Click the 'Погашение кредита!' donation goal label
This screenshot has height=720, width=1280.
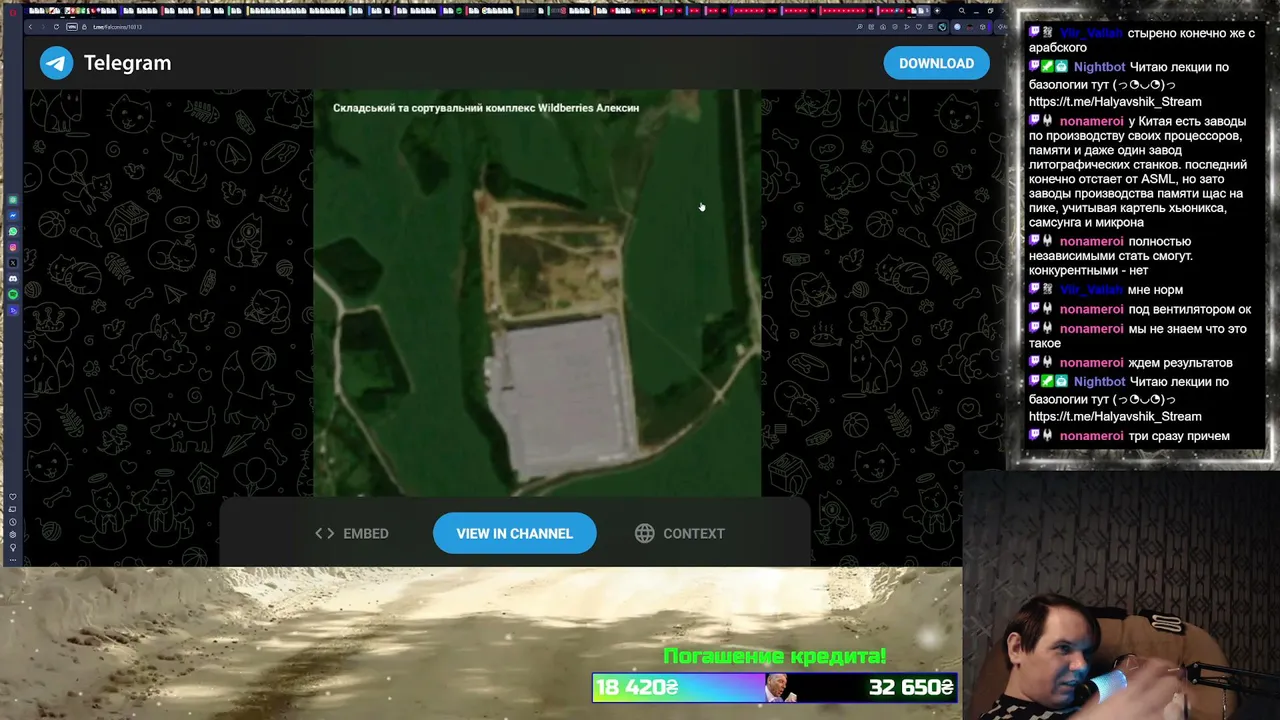(775, 657)
